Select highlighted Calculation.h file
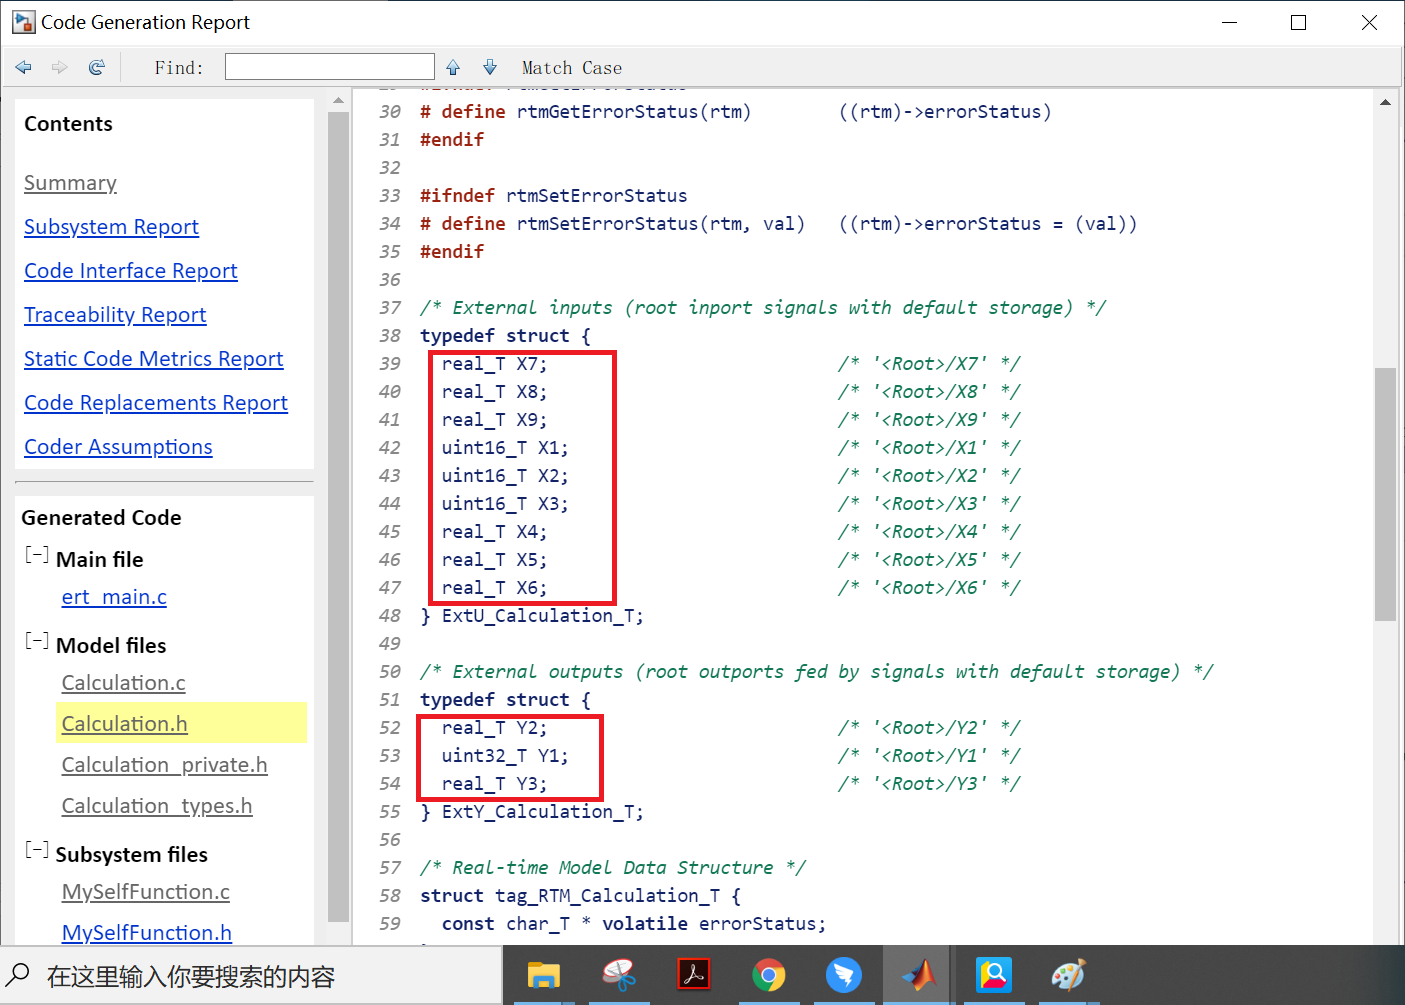This screenshot has height=1005, width=1405. [125, 724]
